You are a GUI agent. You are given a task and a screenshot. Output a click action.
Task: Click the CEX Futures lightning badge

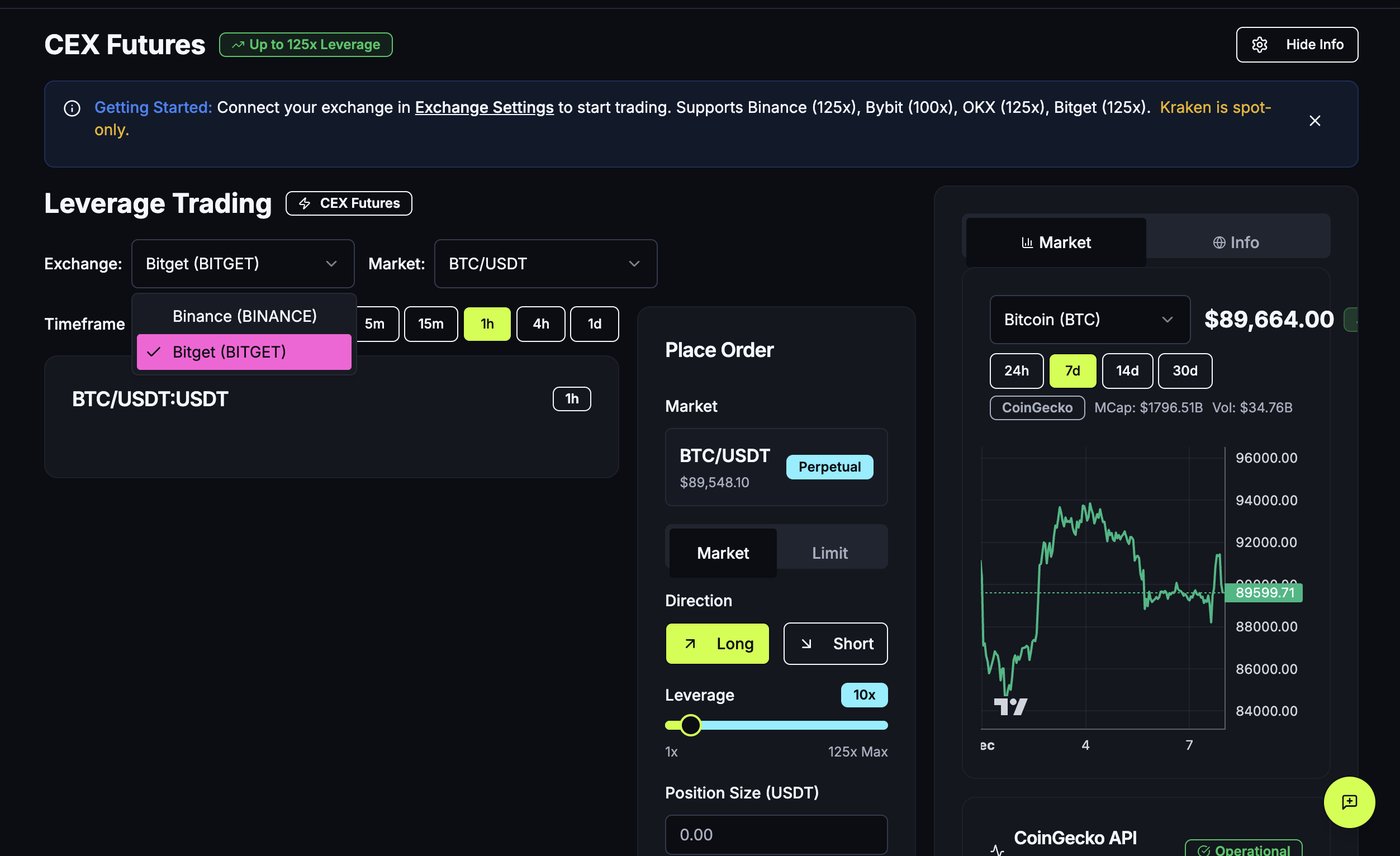coord(349,203)
